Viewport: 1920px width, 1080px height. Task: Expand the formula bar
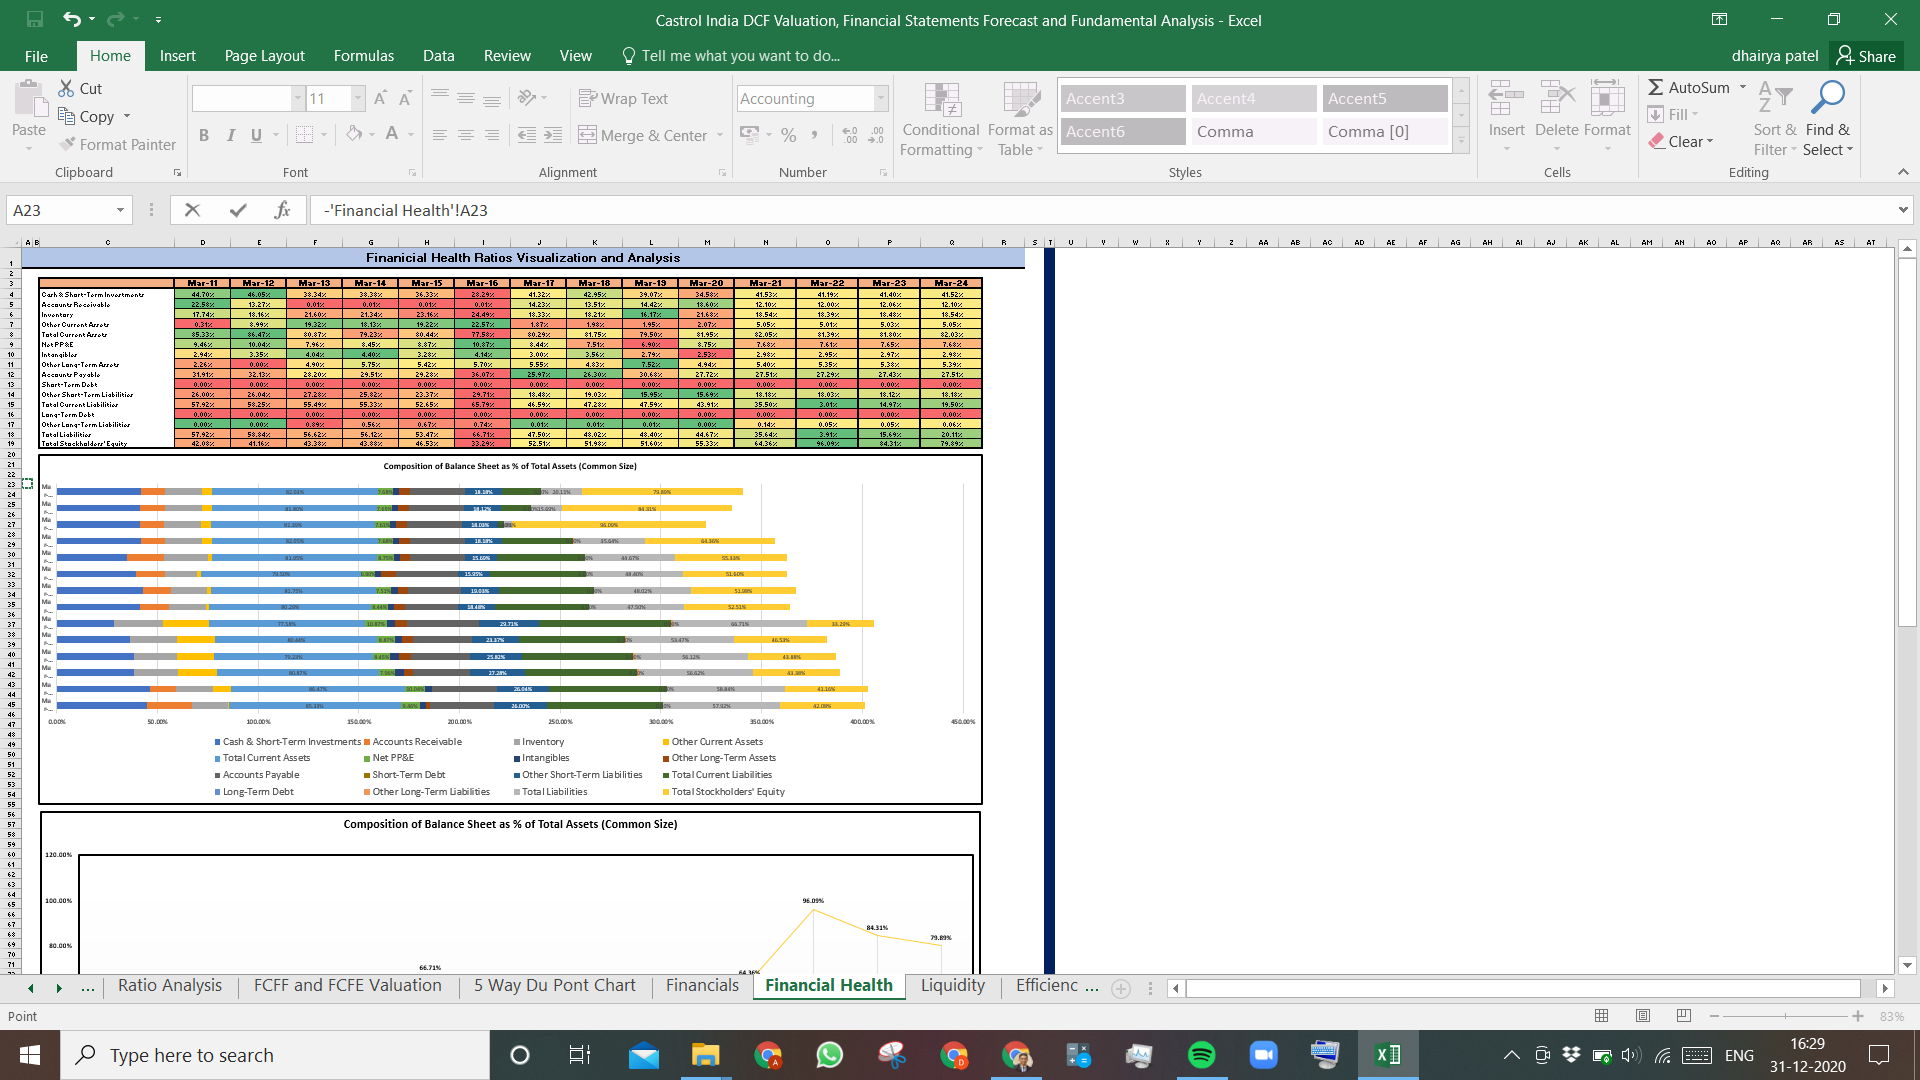[1902, 210]
